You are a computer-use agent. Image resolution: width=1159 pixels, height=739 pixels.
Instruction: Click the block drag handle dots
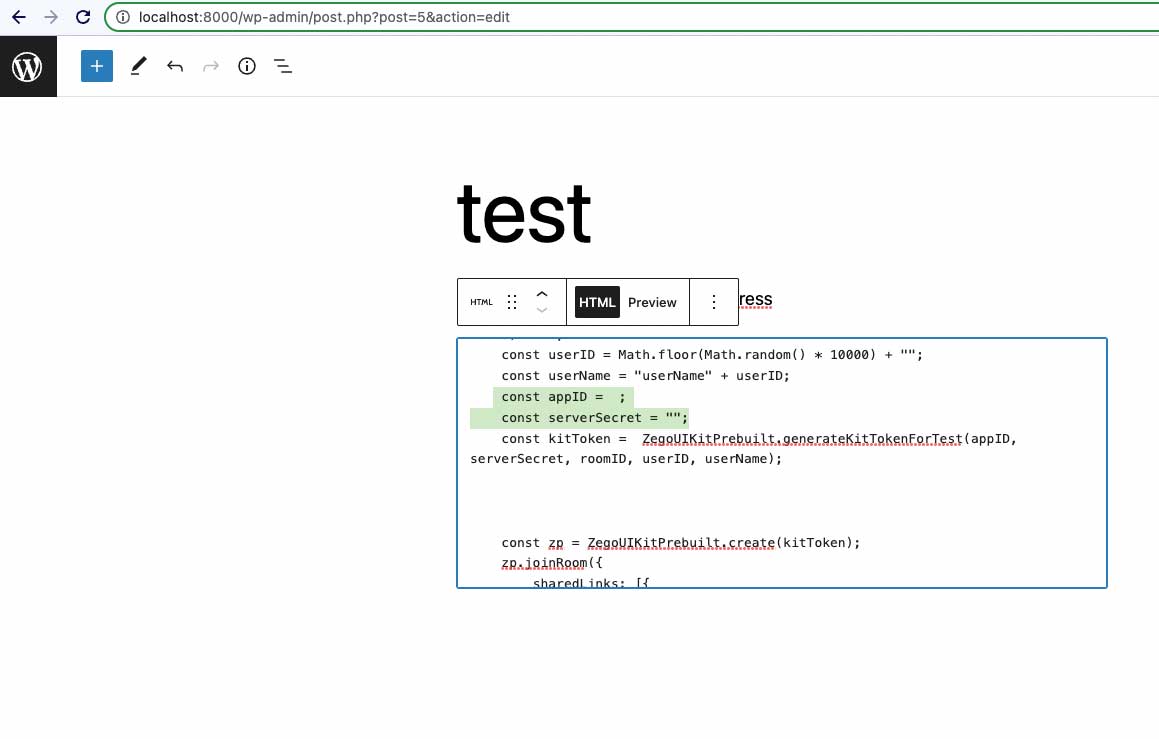tap(512, 302)
